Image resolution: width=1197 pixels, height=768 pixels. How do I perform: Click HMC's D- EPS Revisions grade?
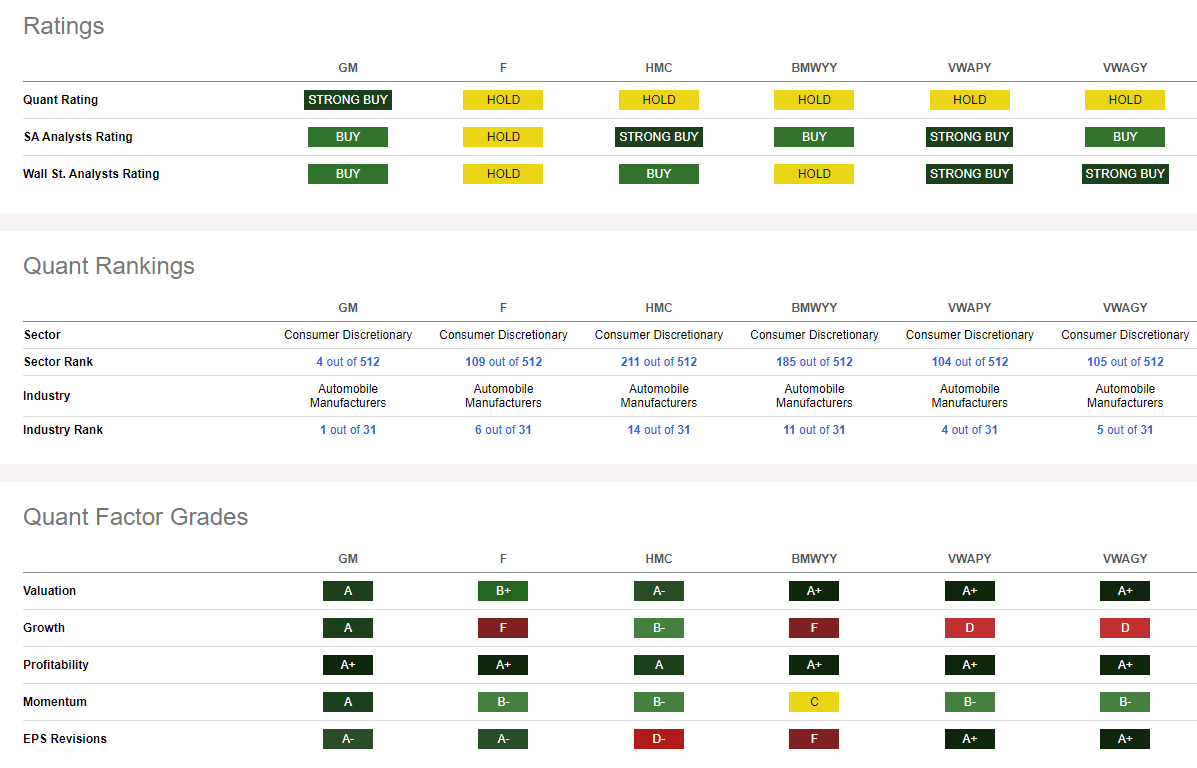coord(659,739)
